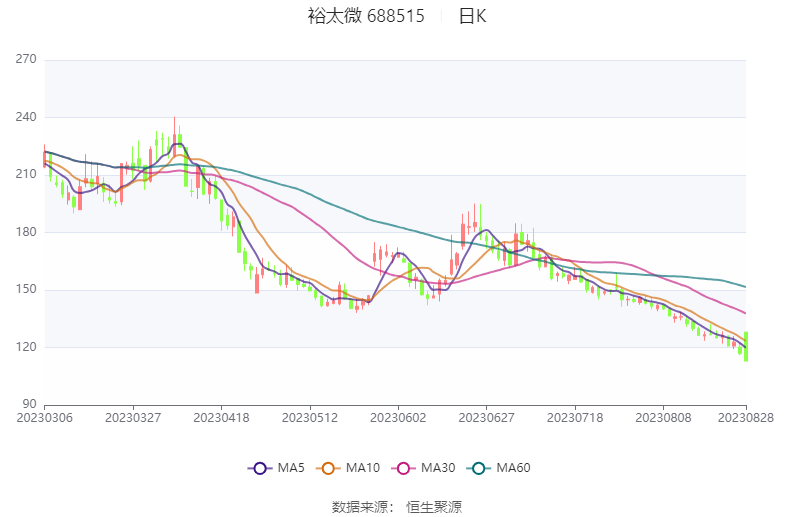This screenshot has width=794, height=517.
Task: Click the MA60 legend label text
Action: (513, 468)
